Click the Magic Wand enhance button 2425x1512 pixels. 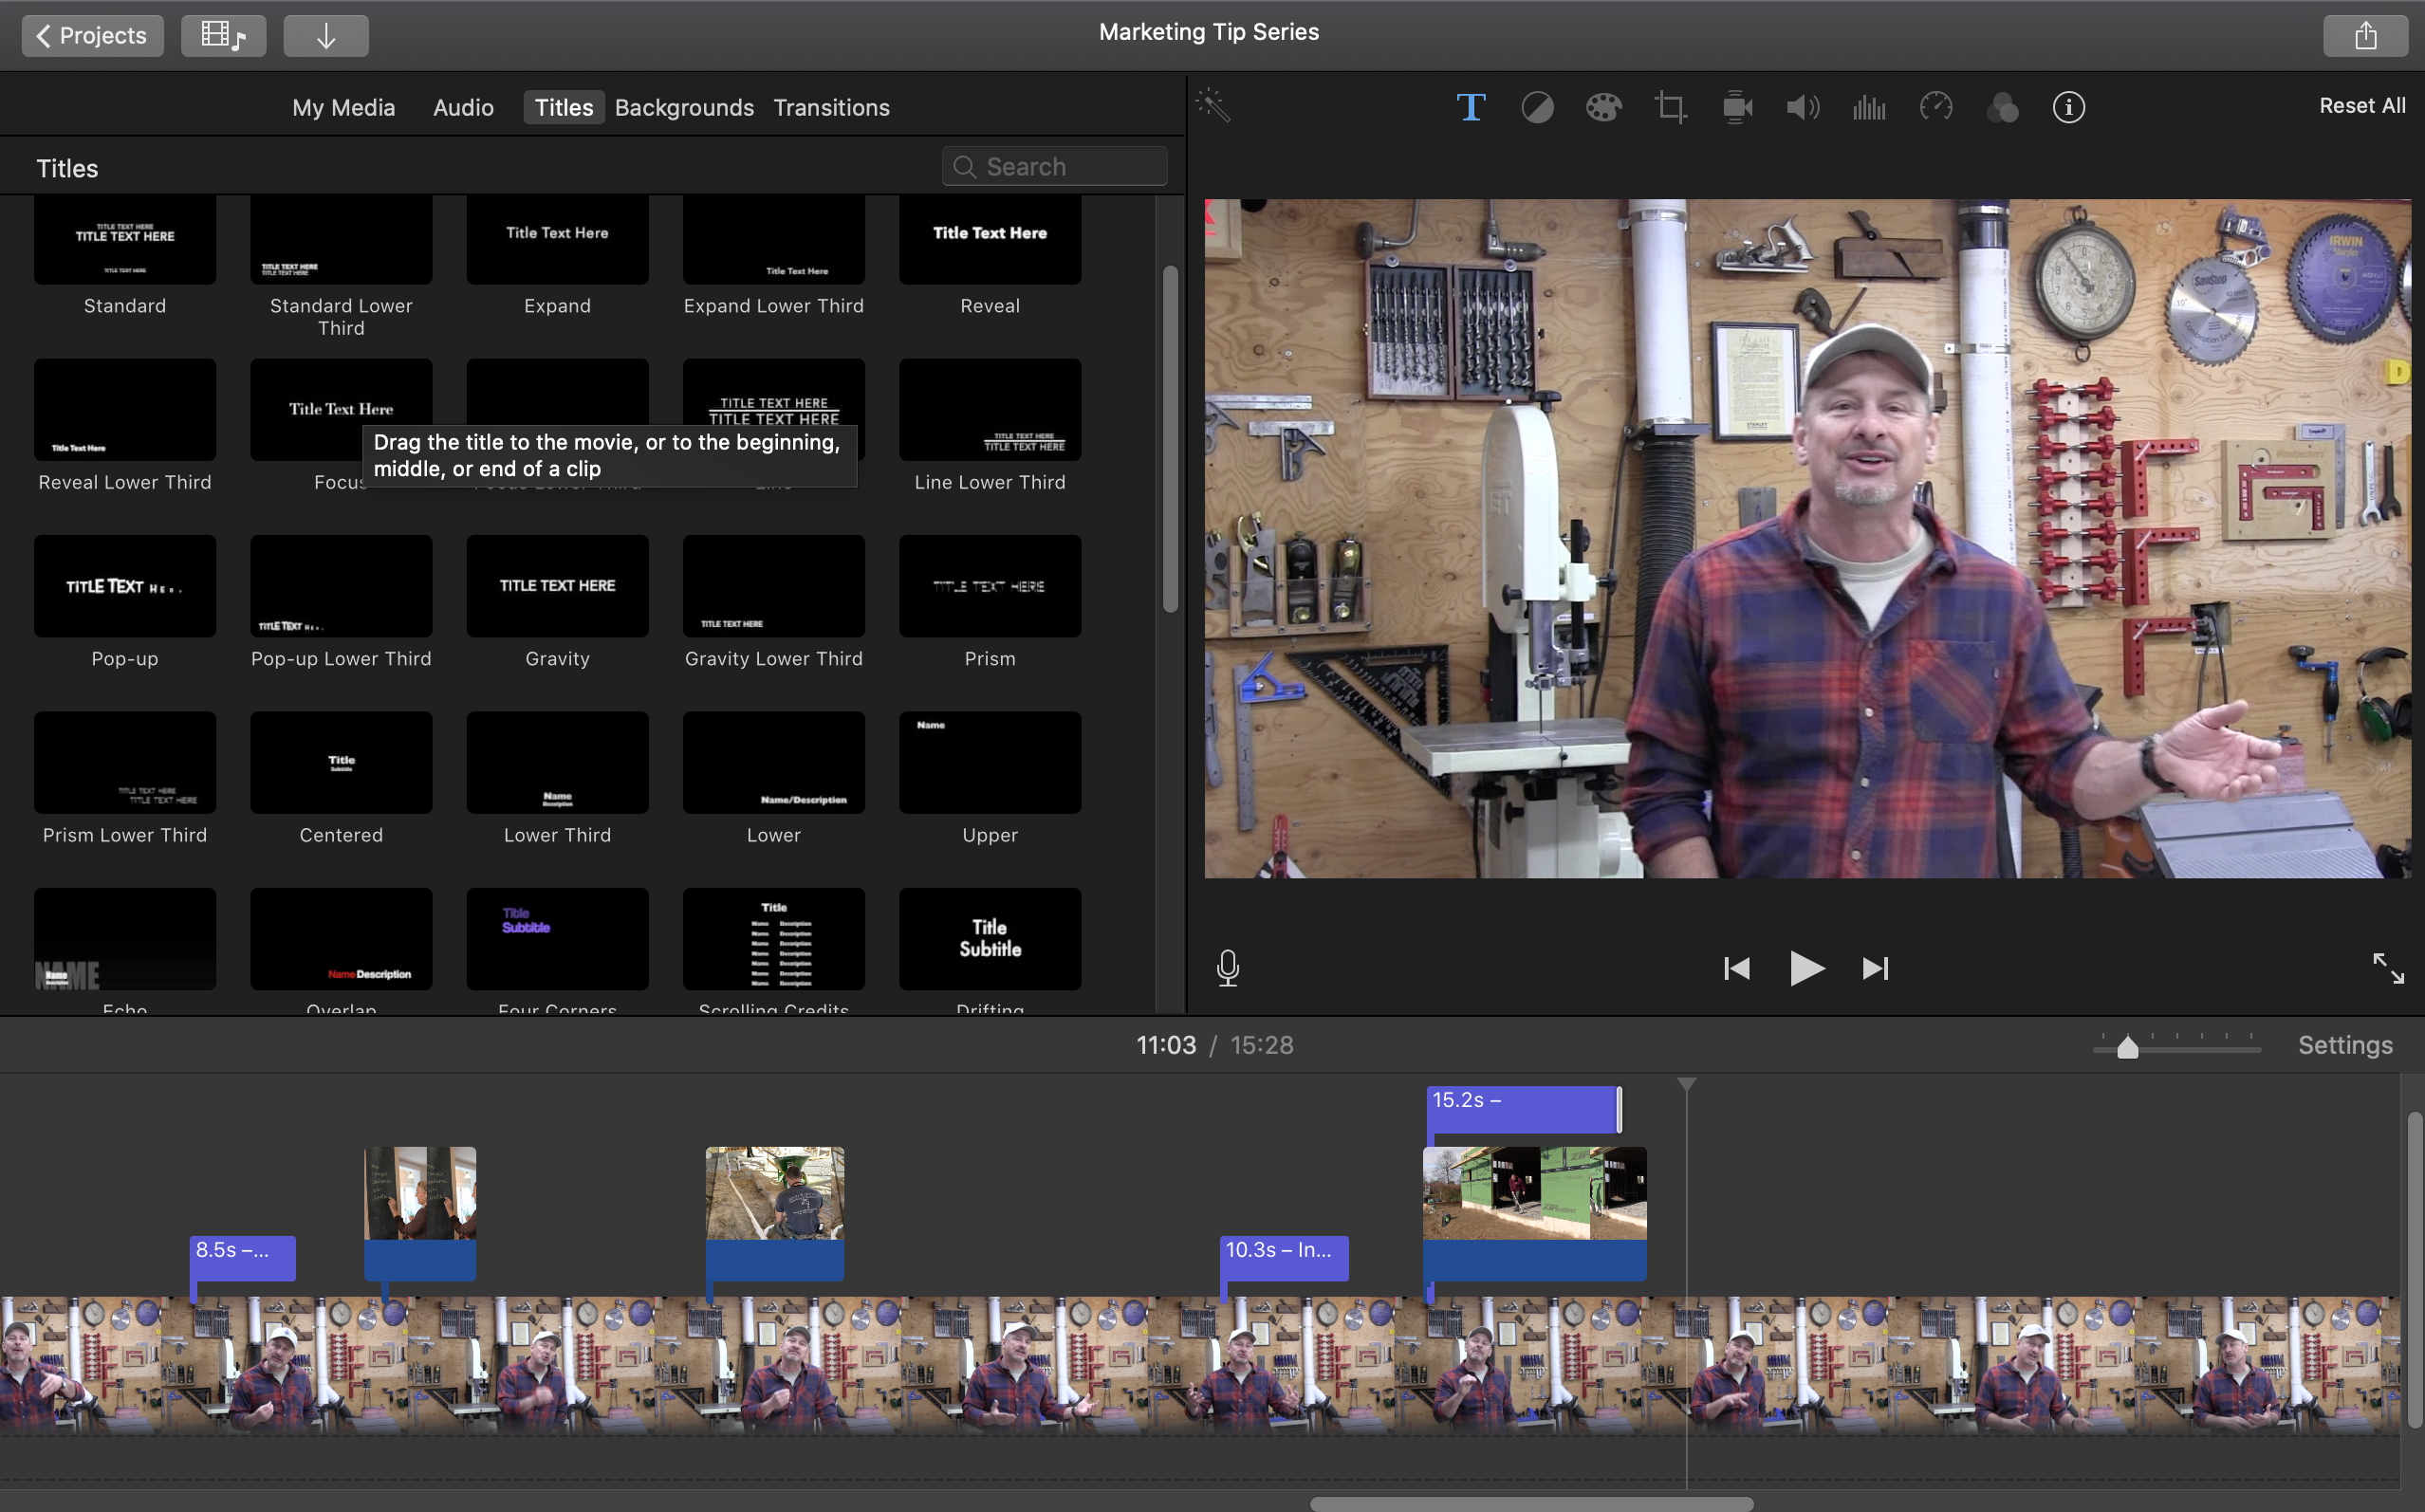(1213, 105)
